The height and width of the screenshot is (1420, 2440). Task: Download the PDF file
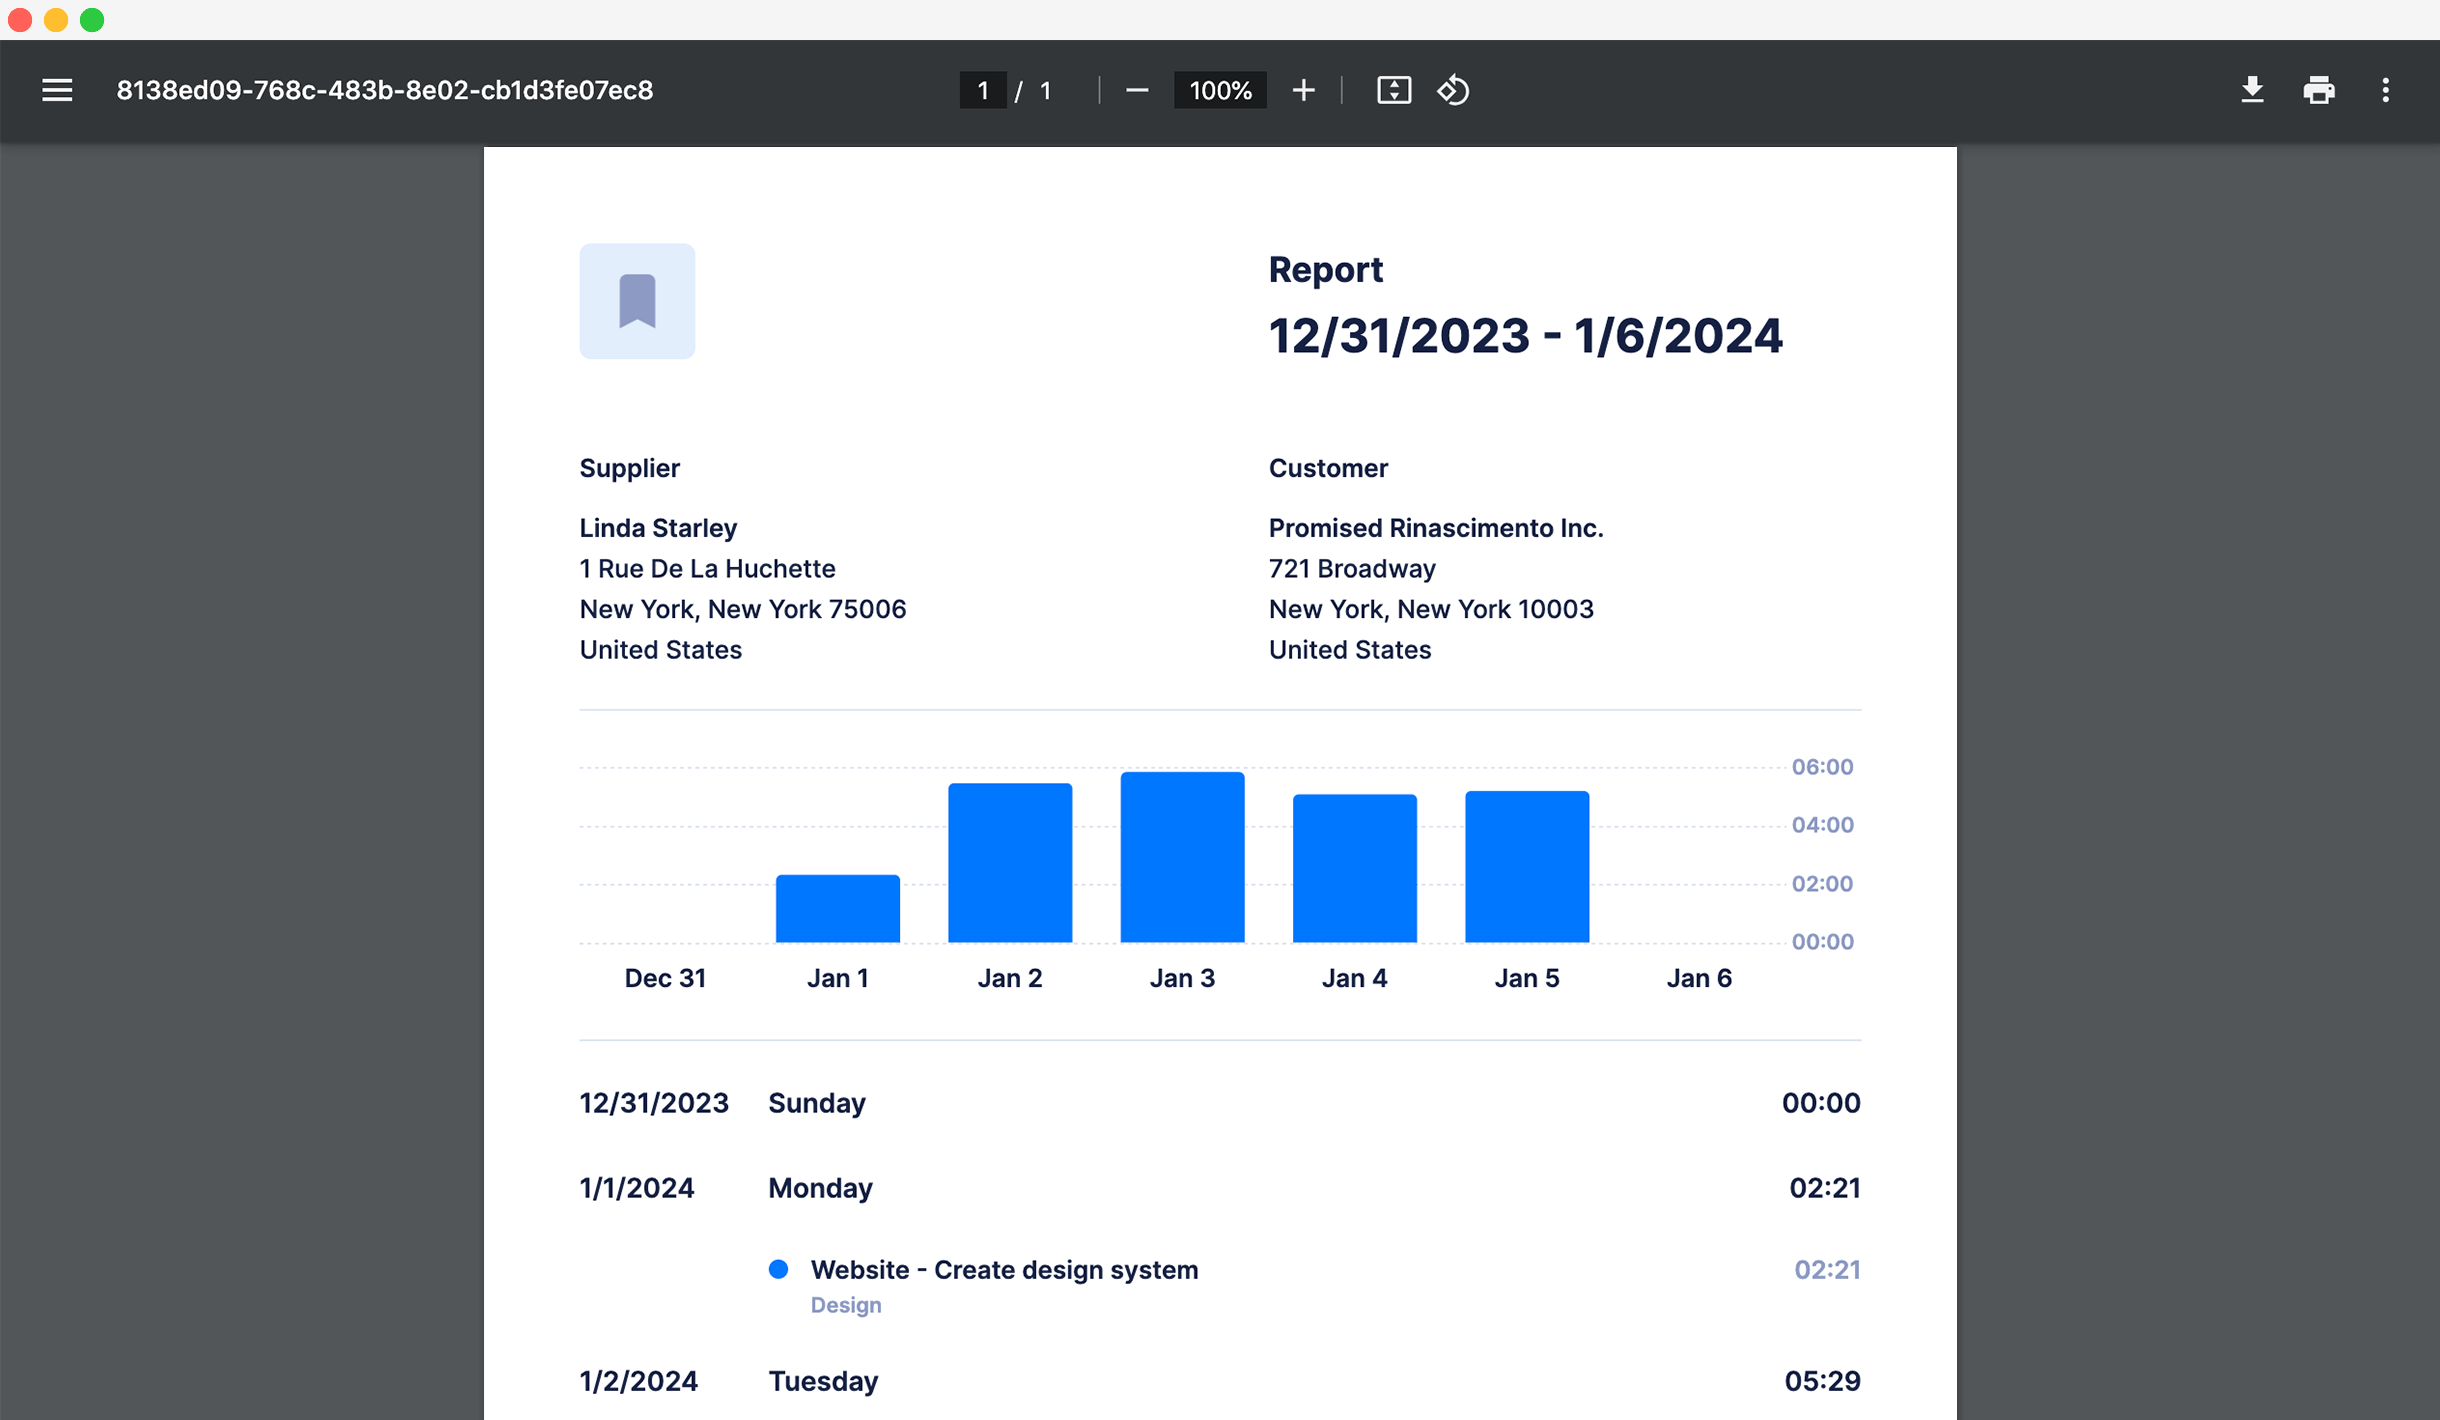[2252, 90]
